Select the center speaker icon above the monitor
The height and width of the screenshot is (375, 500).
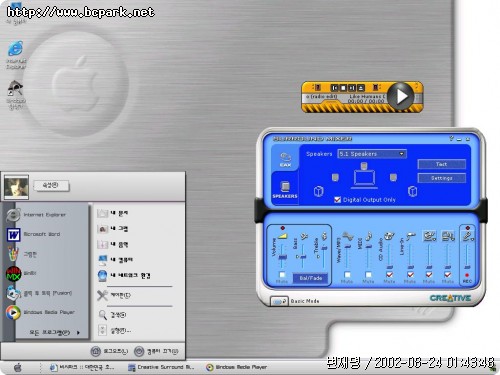pyautogui.click(x=364, y=166)
